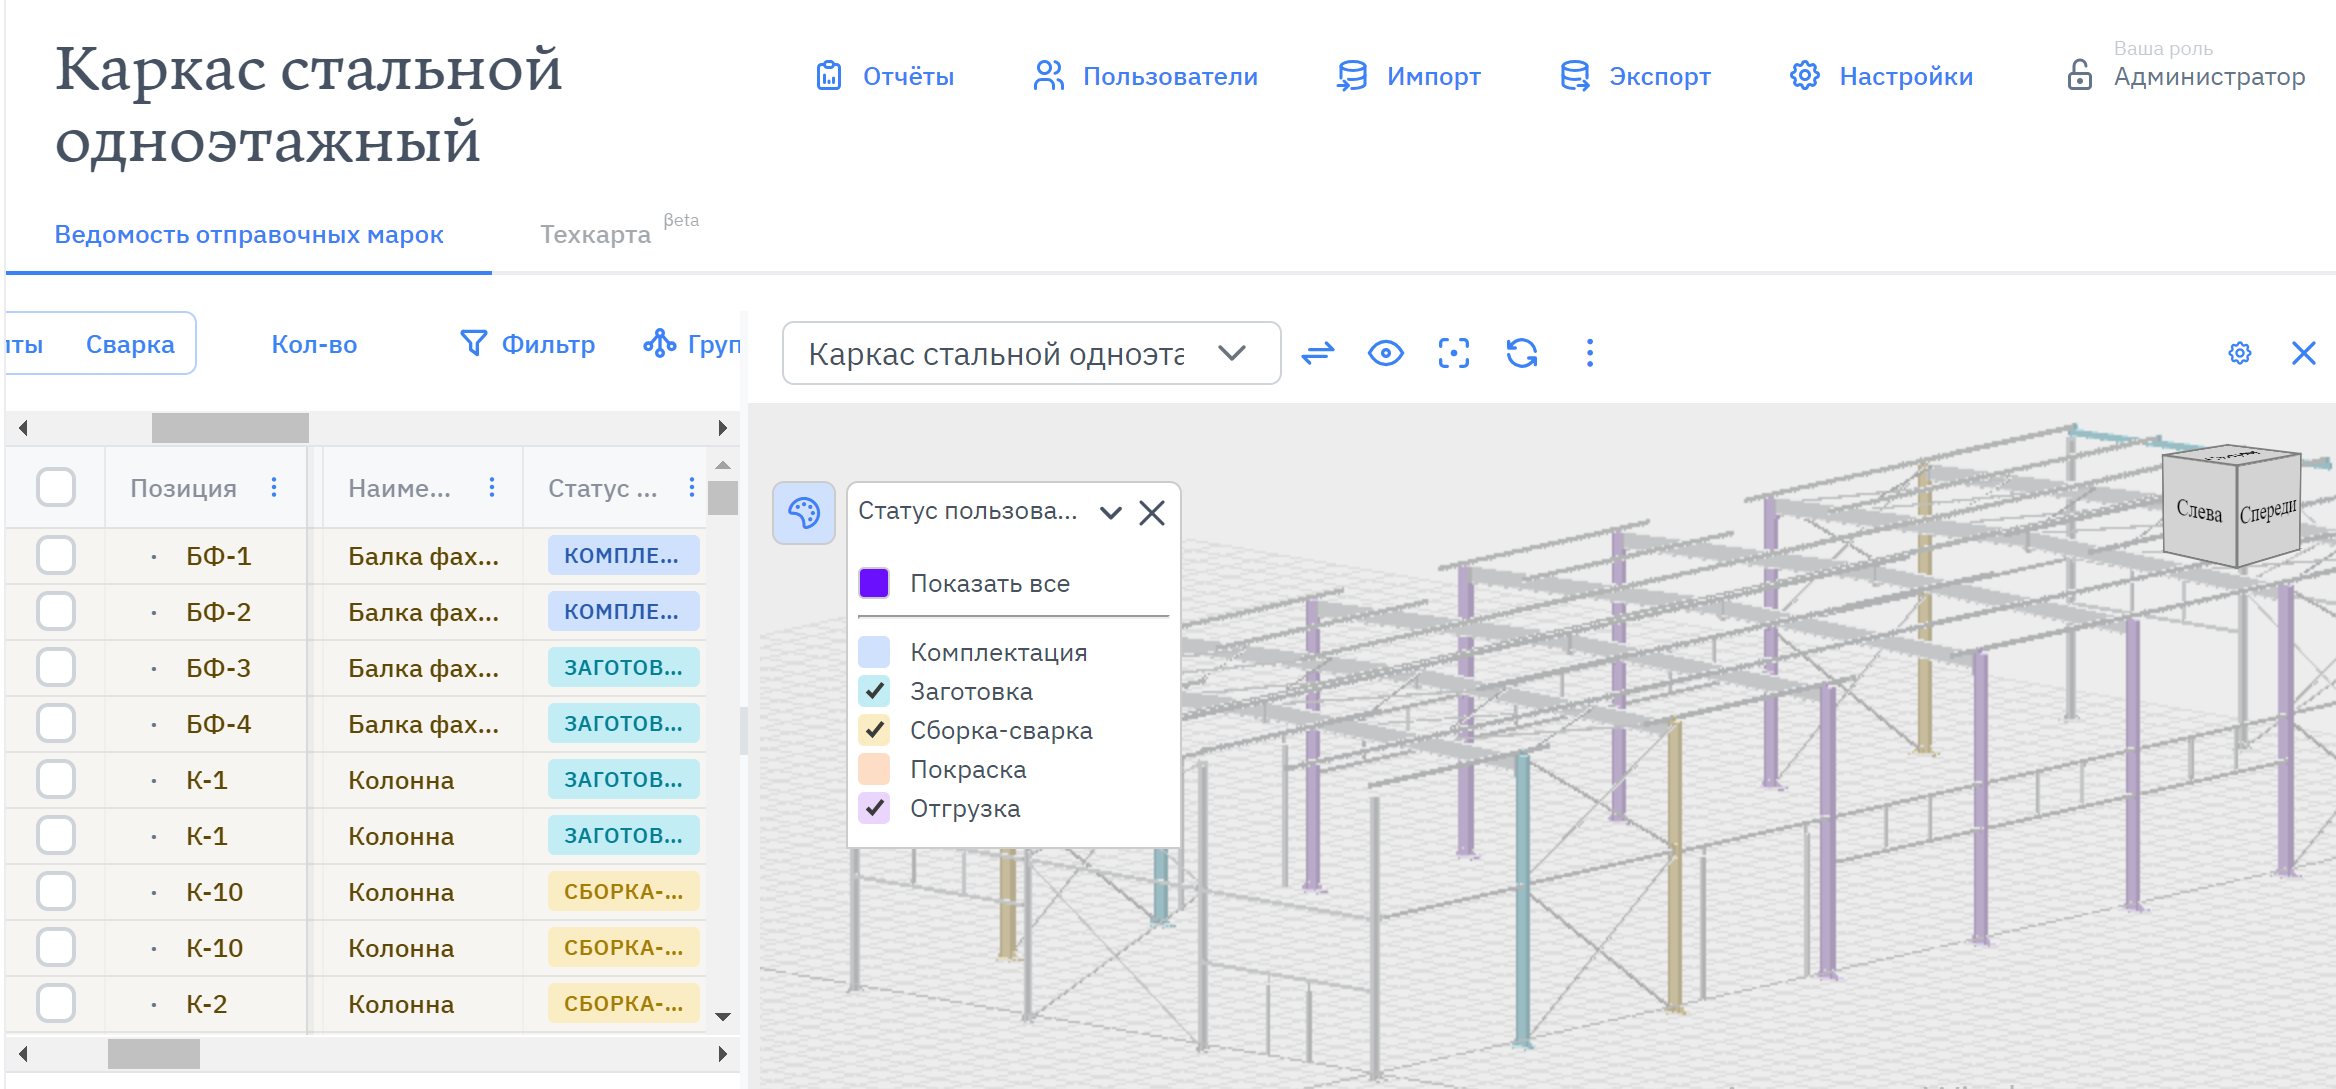Open the Пользователи users page
The image size is (2336, 1089).
1145,76
